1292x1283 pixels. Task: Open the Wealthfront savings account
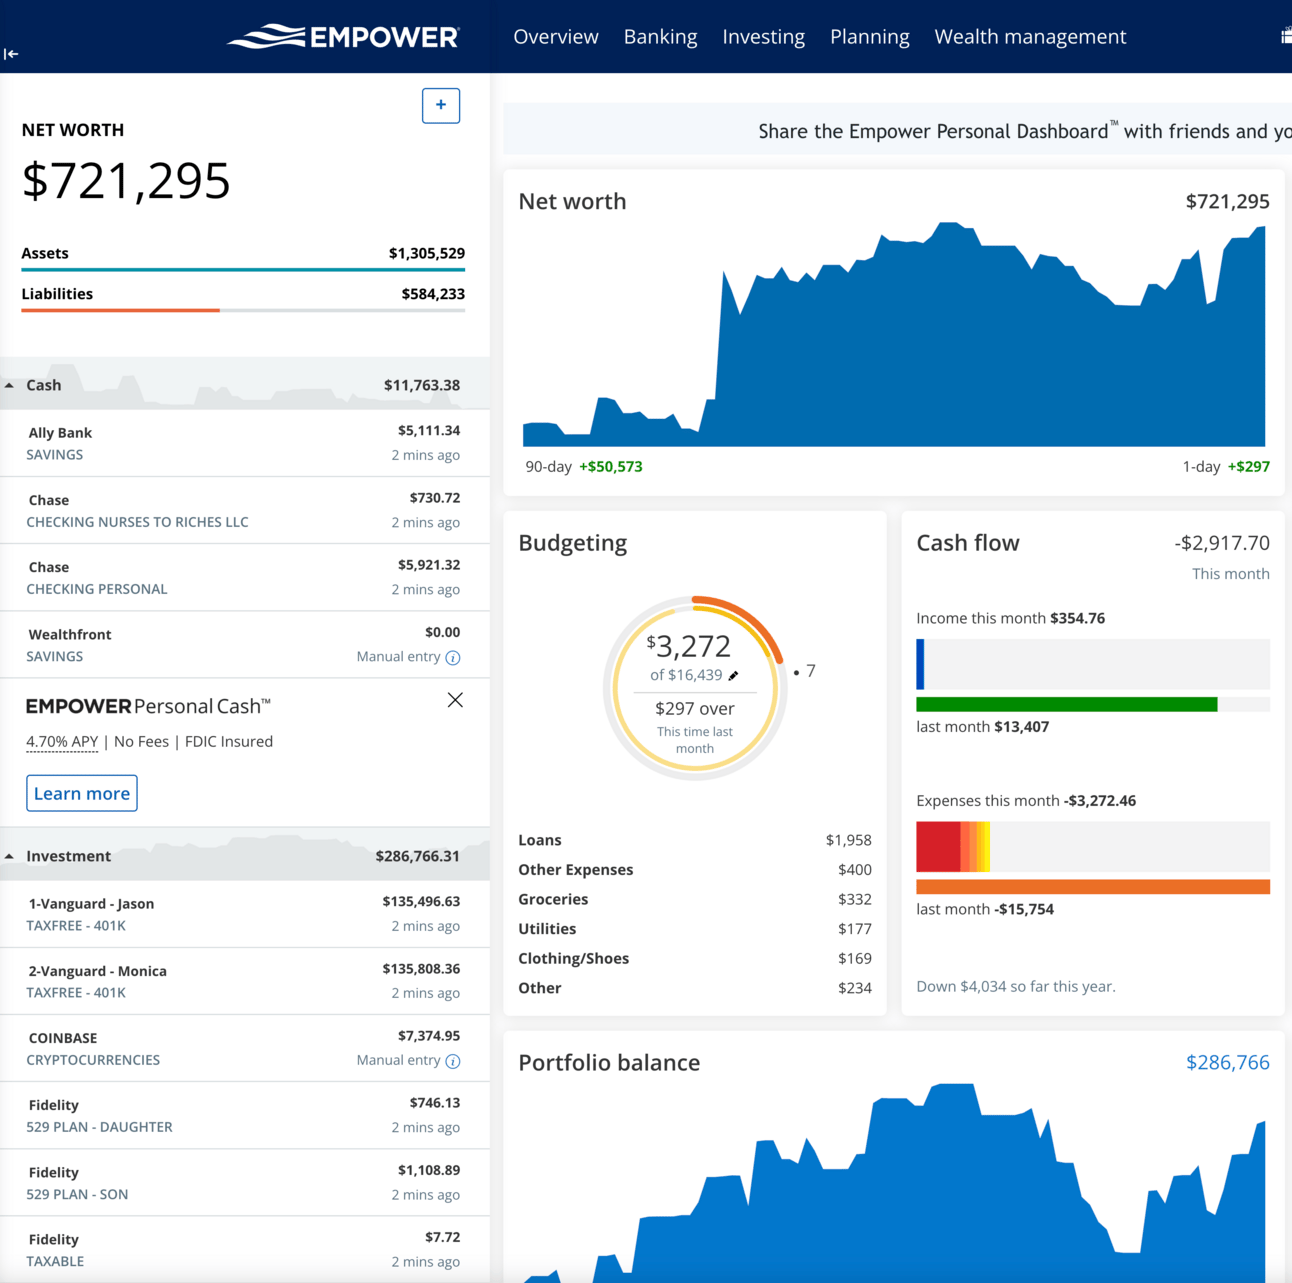coord(245,645)
